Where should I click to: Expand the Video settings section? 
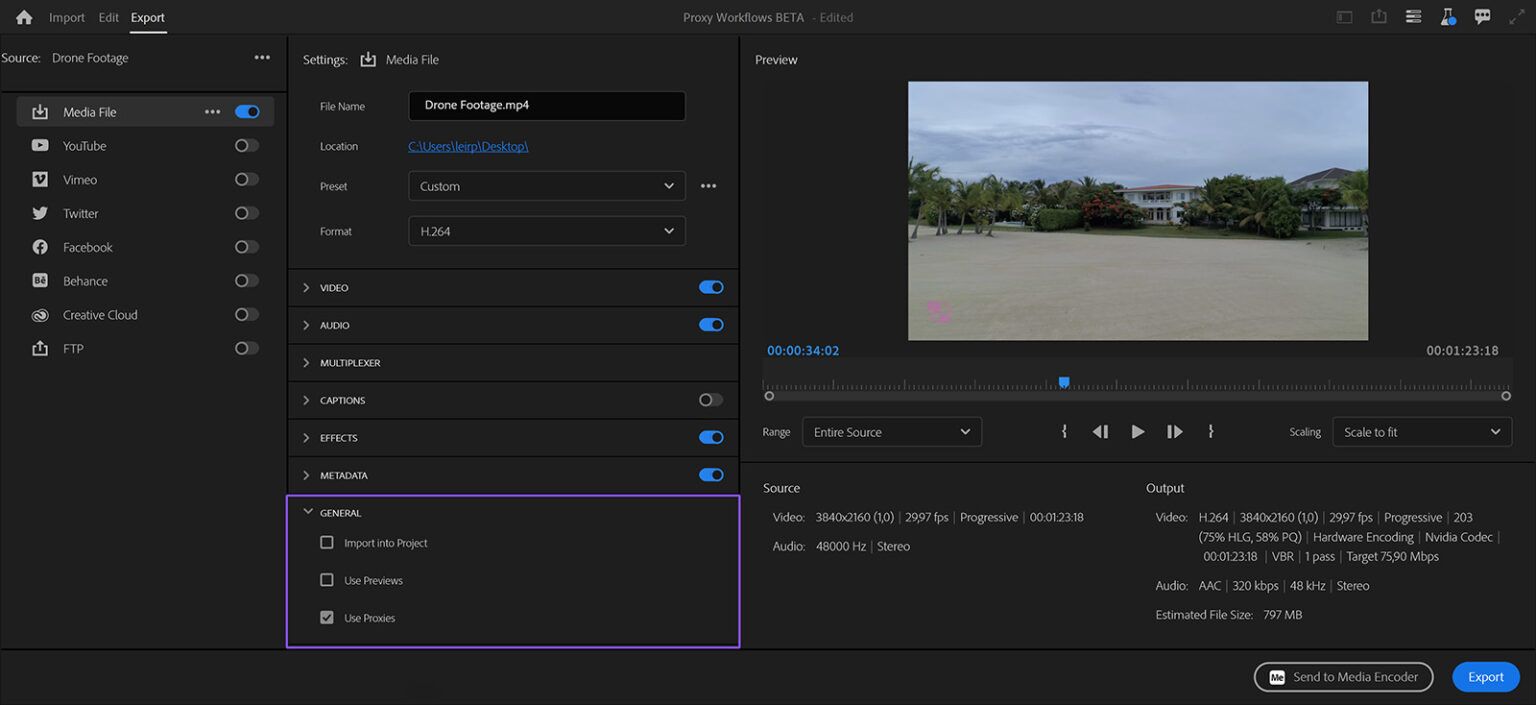307,287
